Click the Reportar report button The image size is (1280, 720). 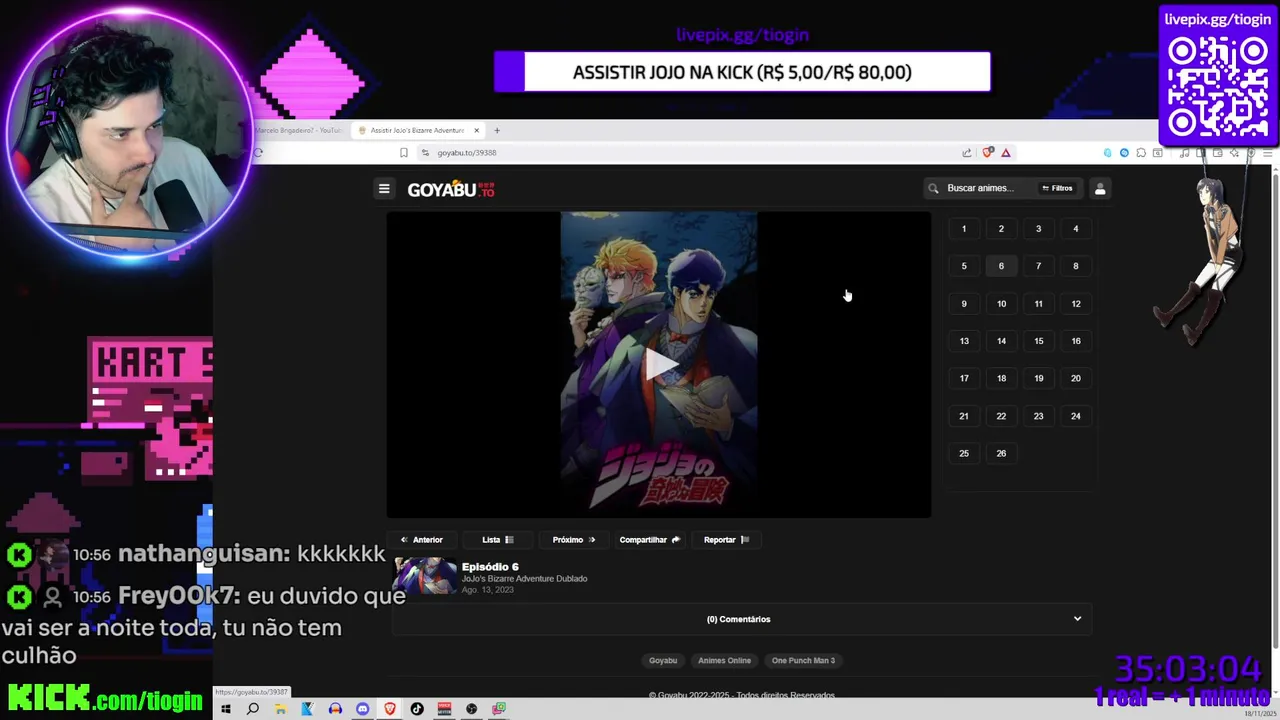pos(726,540)
